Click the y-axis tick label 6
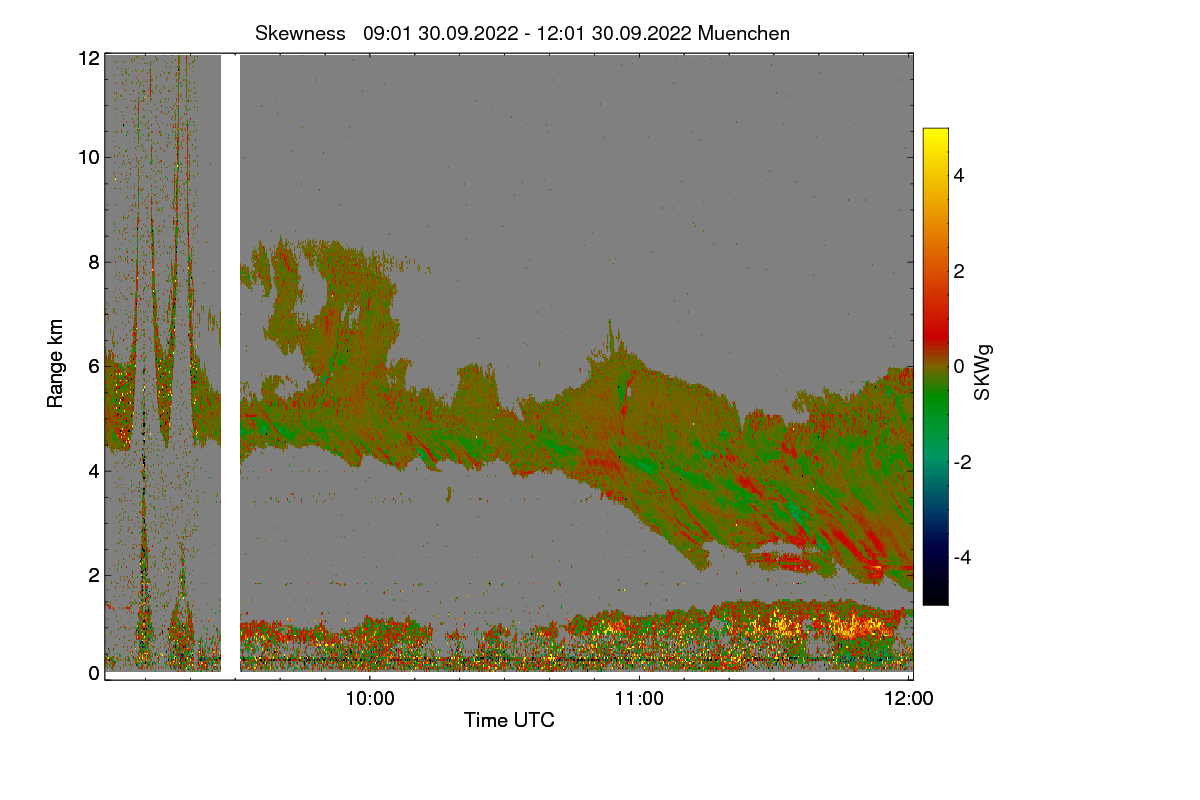 94,366
